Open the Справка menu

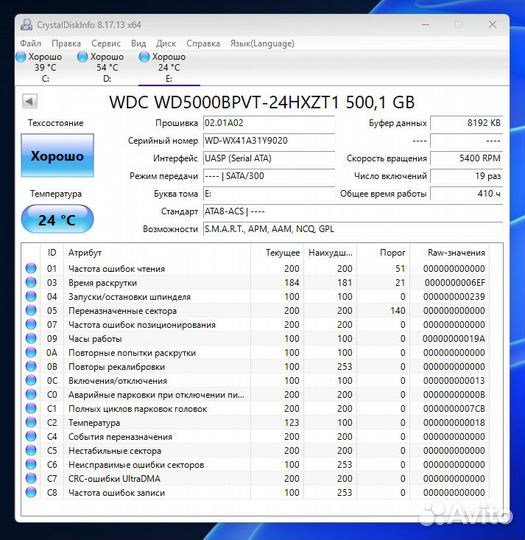(203, 43)
